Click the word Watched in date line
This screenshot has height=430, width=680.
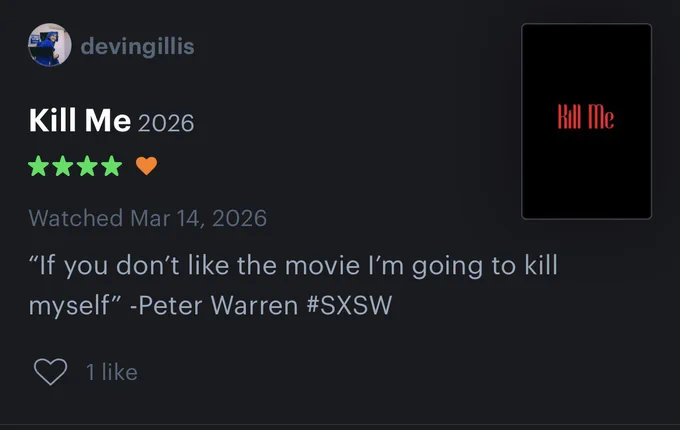point(76,218)
